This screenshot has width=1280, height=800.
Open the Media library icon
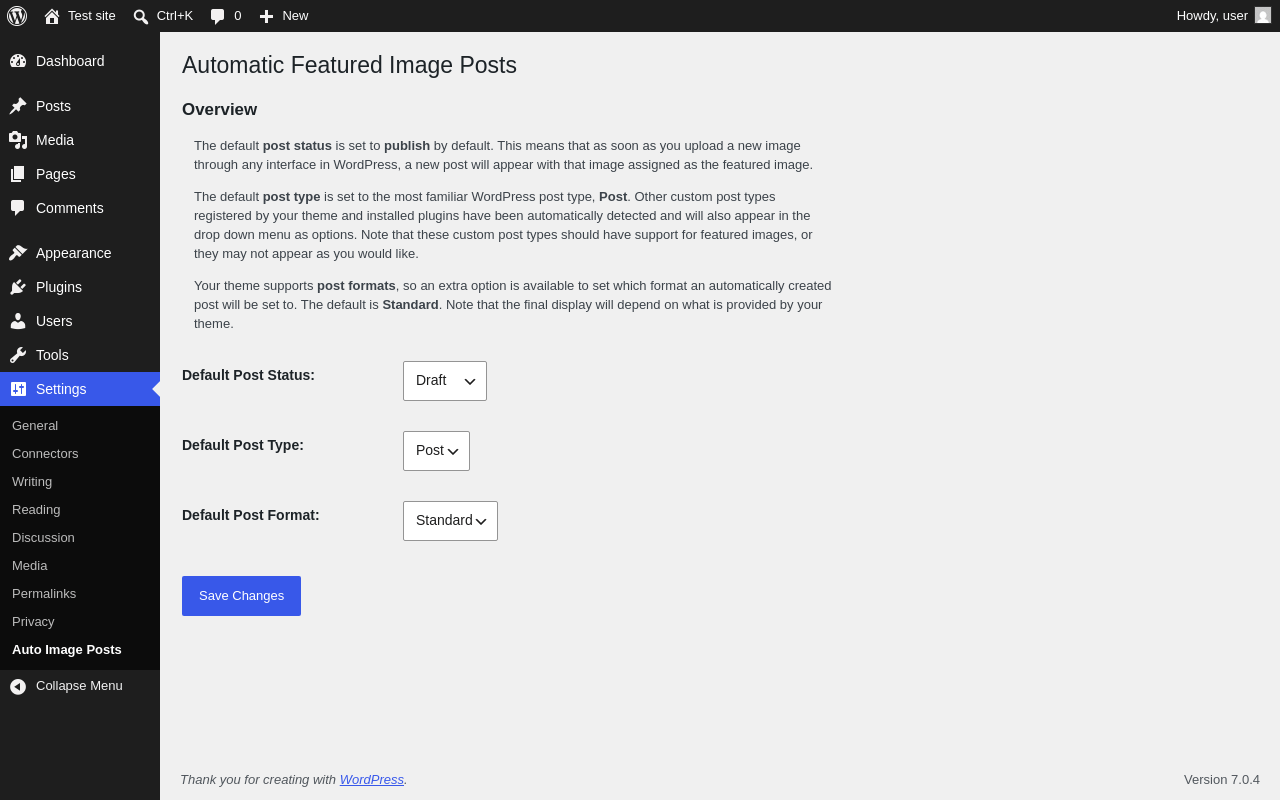pos(18,140)
